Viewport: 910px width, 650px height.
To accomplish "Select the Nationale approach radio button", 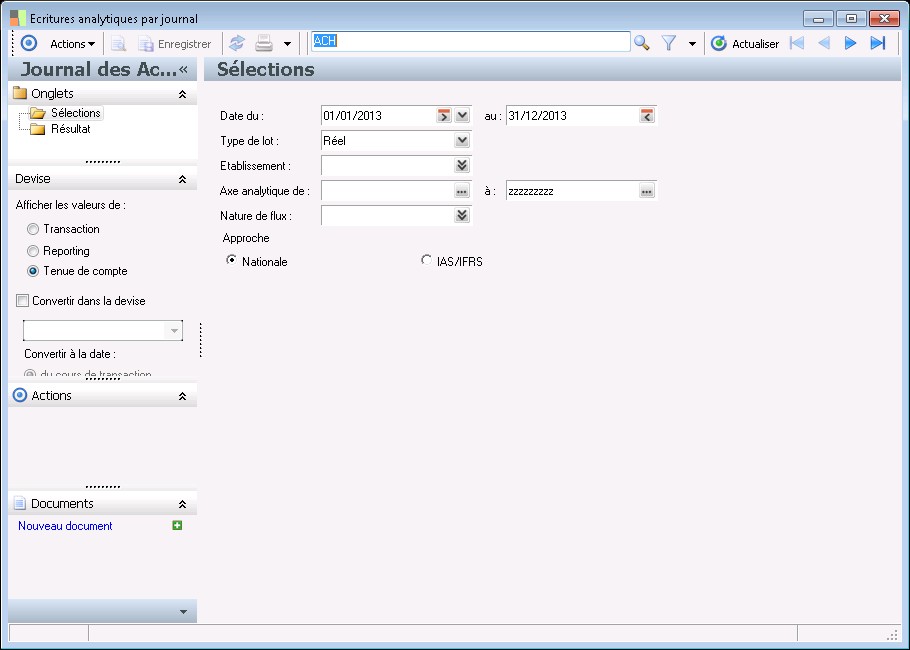I will (232, 260).
